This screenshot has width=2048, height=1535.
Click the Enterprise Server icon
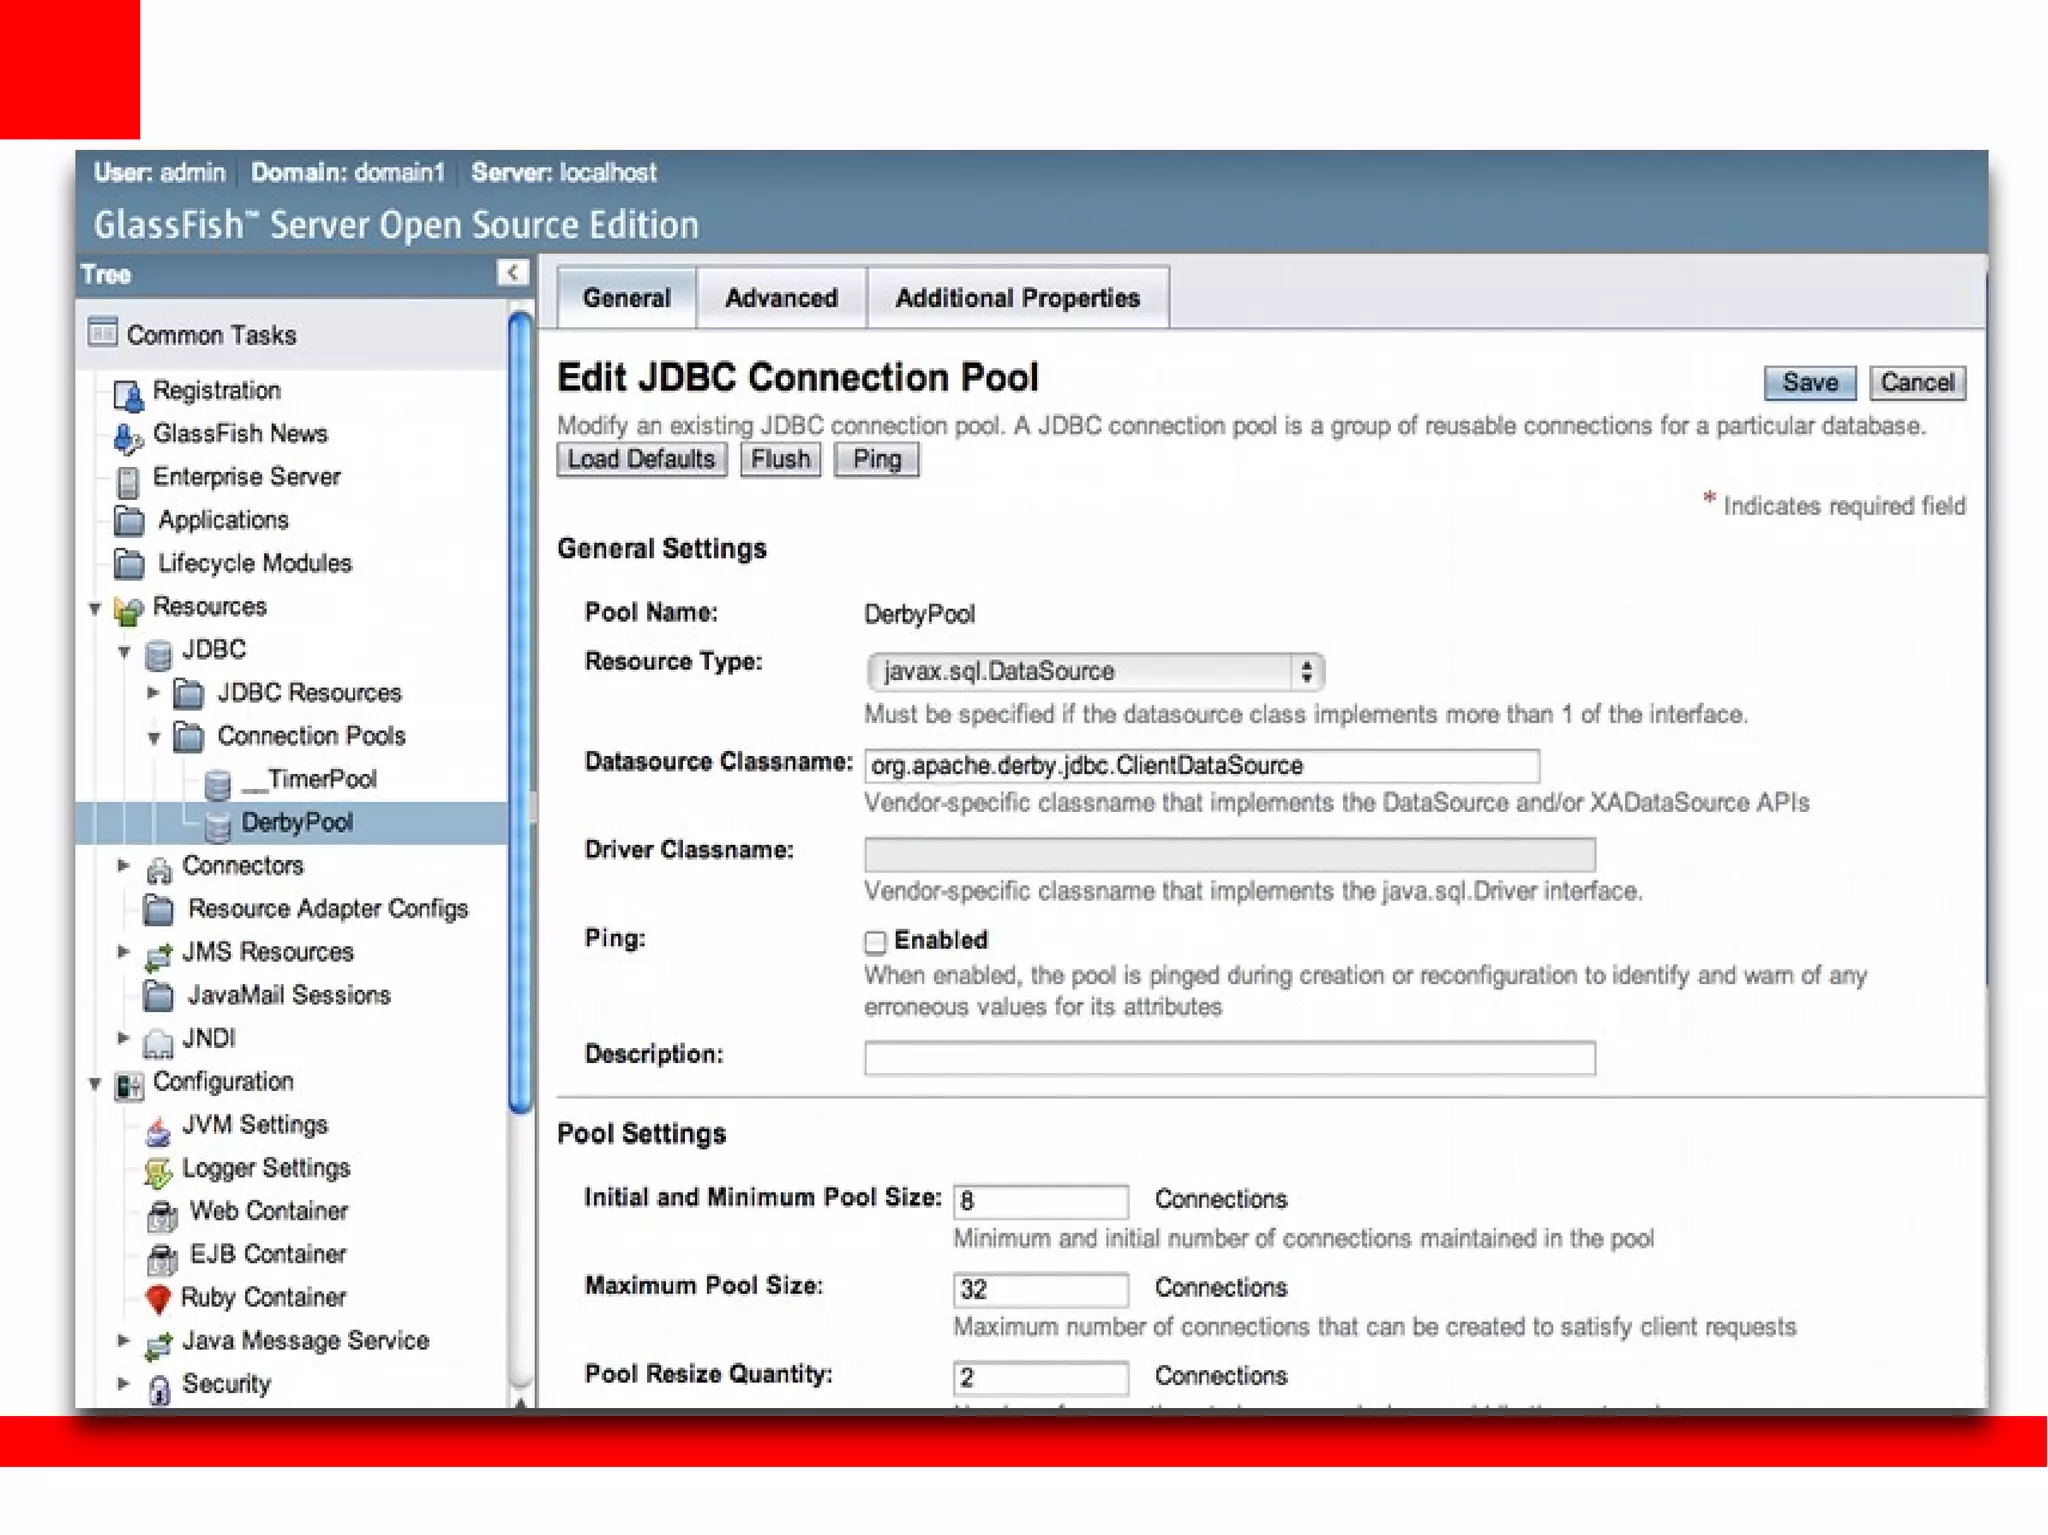pyautogui.click(x=128, y=481)
